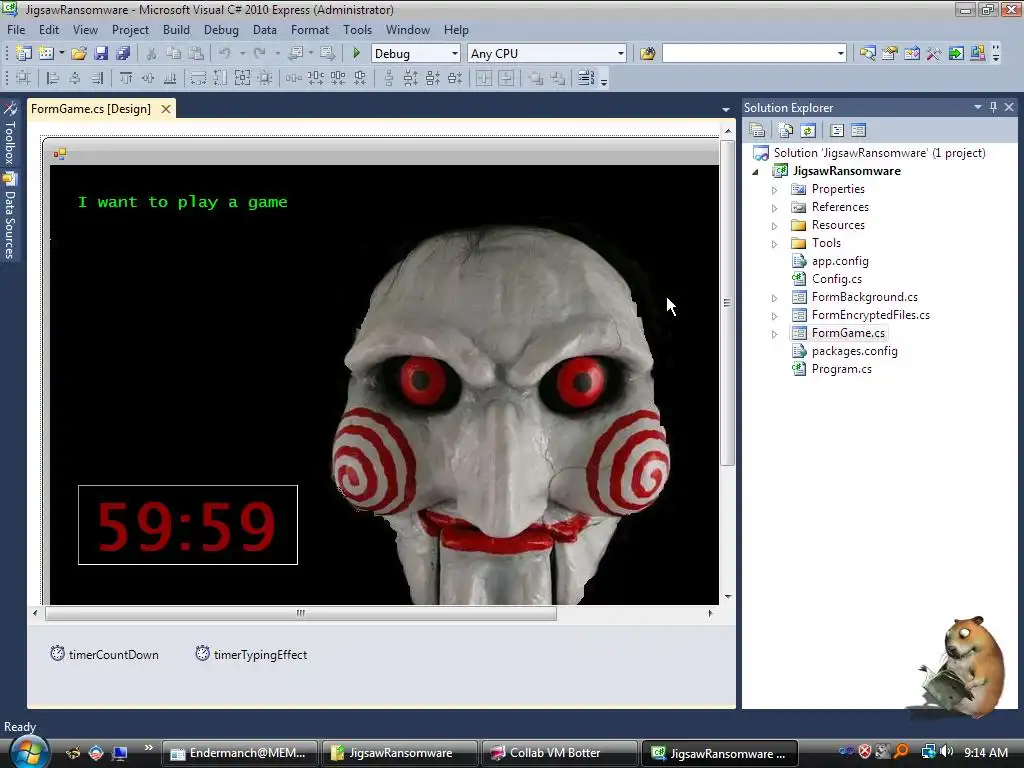This screenshot has width=1024, height=768.
Task: Click the Redo arrow icon
Action: coord(260,54)
